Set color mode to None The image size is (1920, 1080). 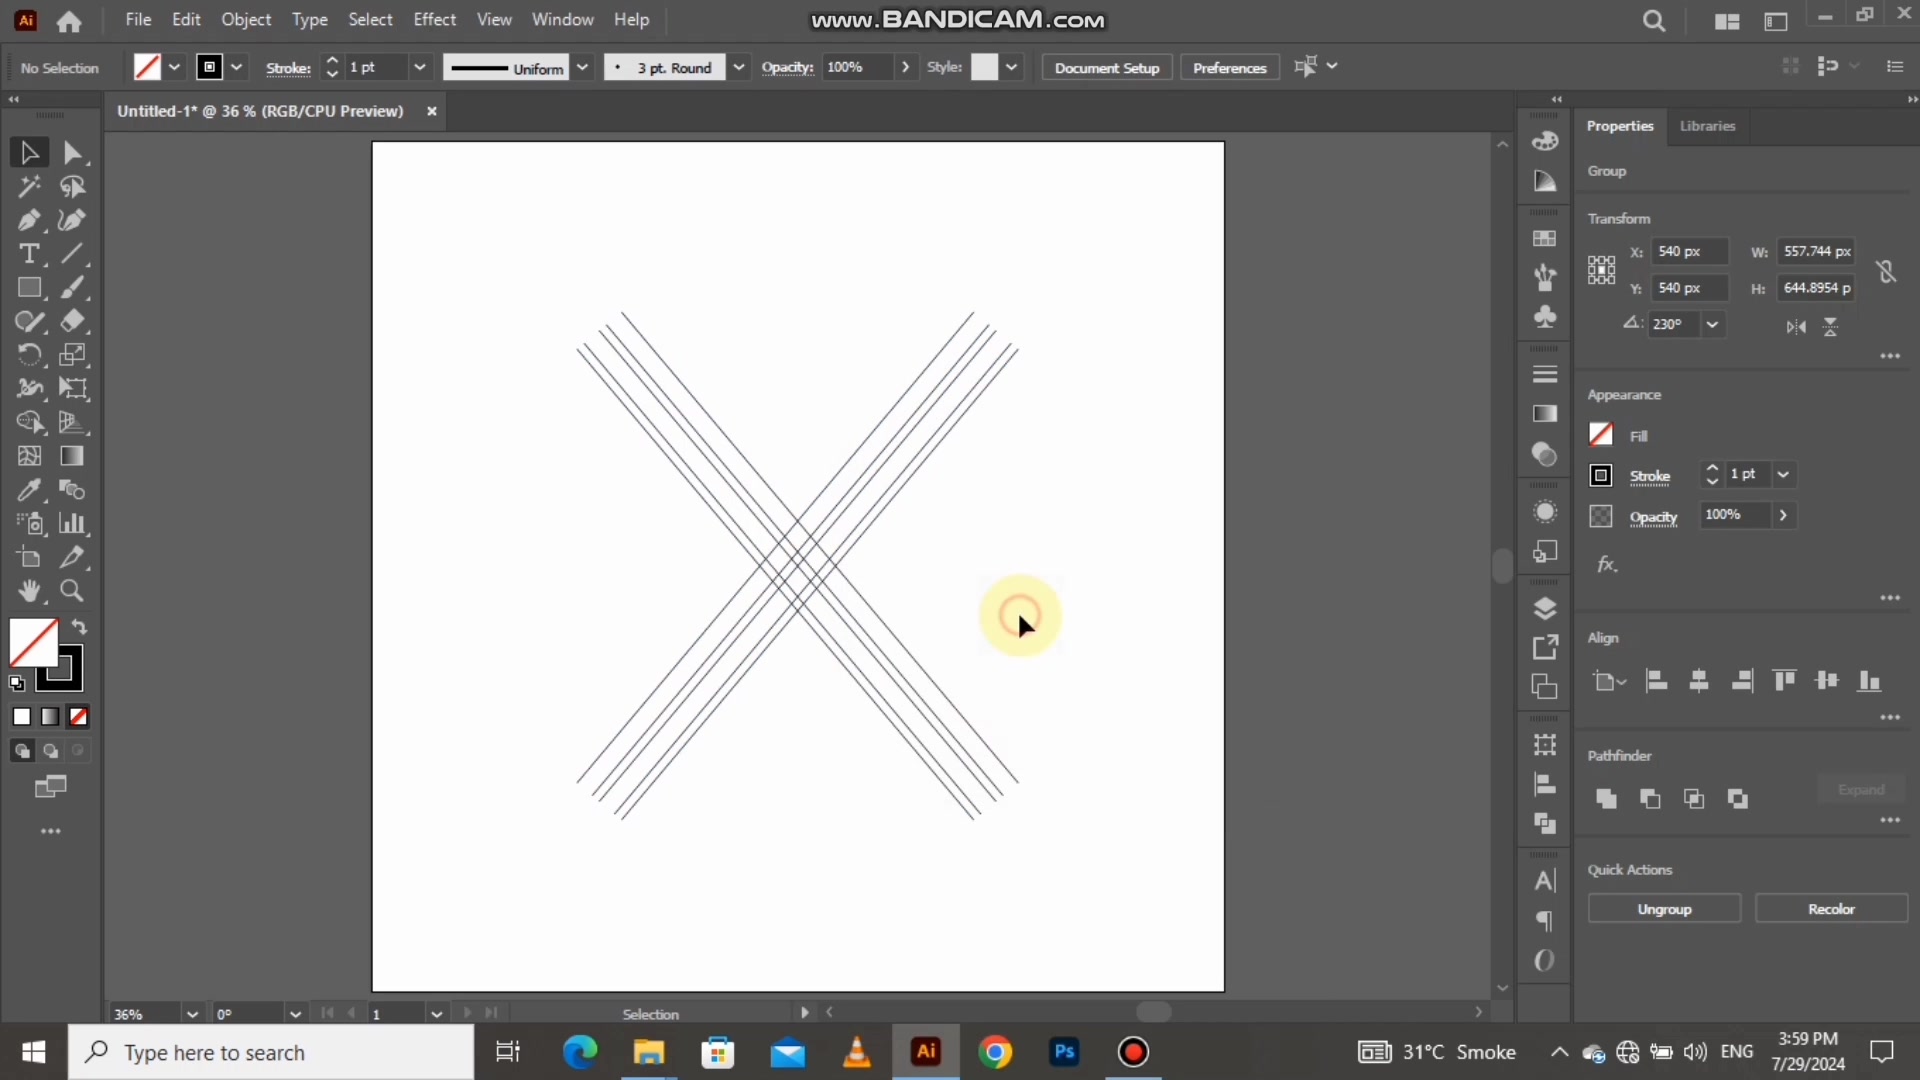click(x=78, y=717)
